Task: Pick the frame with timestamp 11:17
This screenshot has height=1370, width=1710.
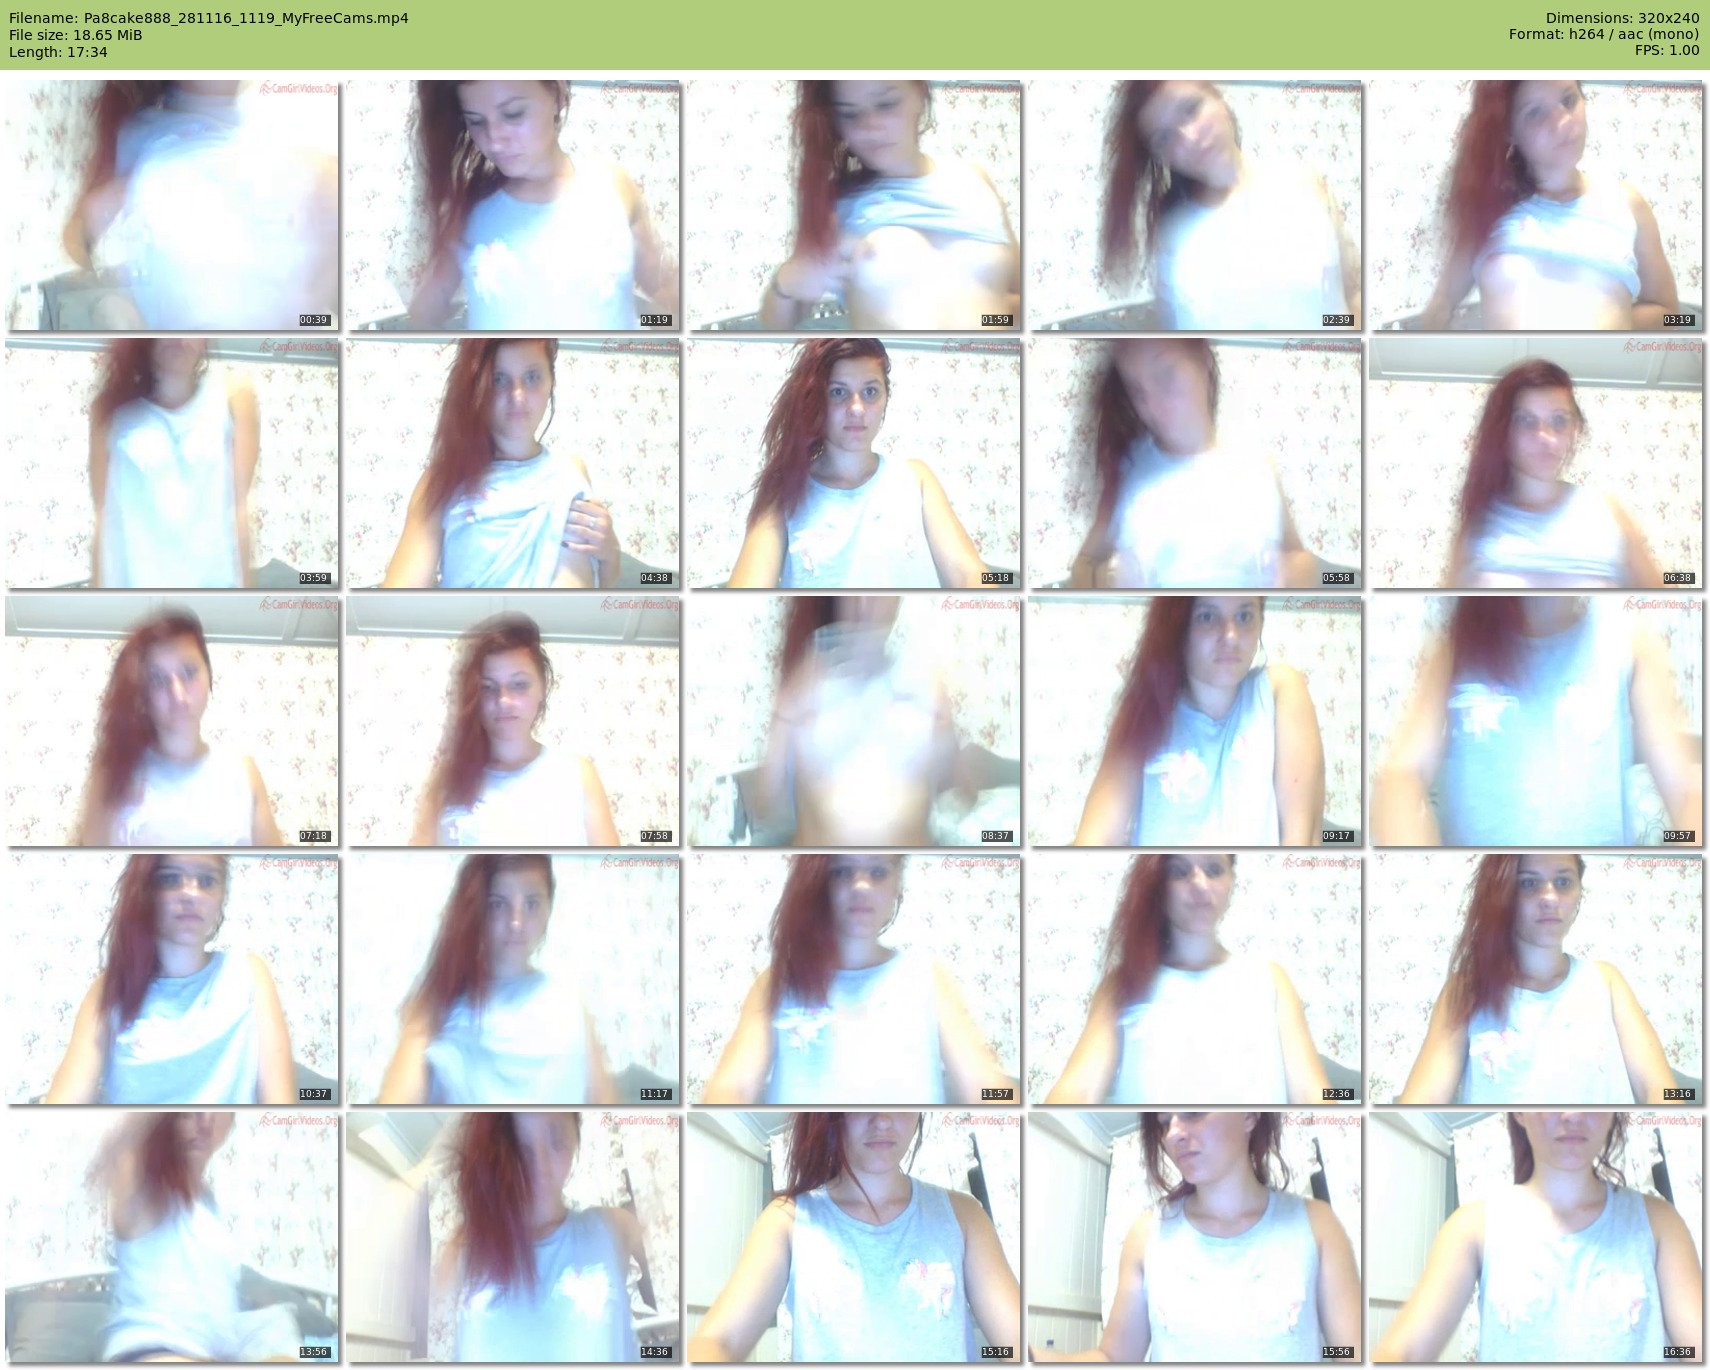Action: pyautogui.click(x=513, y=979)
